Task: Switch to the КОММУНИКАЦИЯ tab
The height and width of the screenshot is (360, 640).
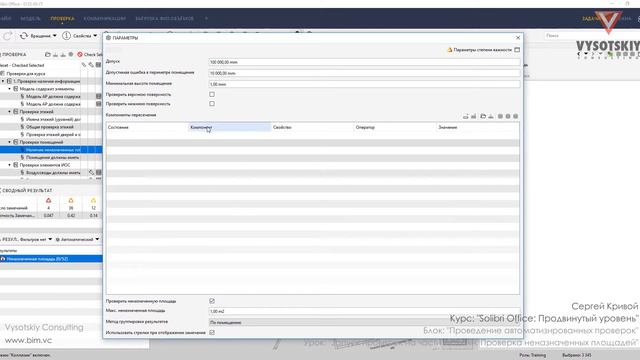Action: click(x=104, y=18)
